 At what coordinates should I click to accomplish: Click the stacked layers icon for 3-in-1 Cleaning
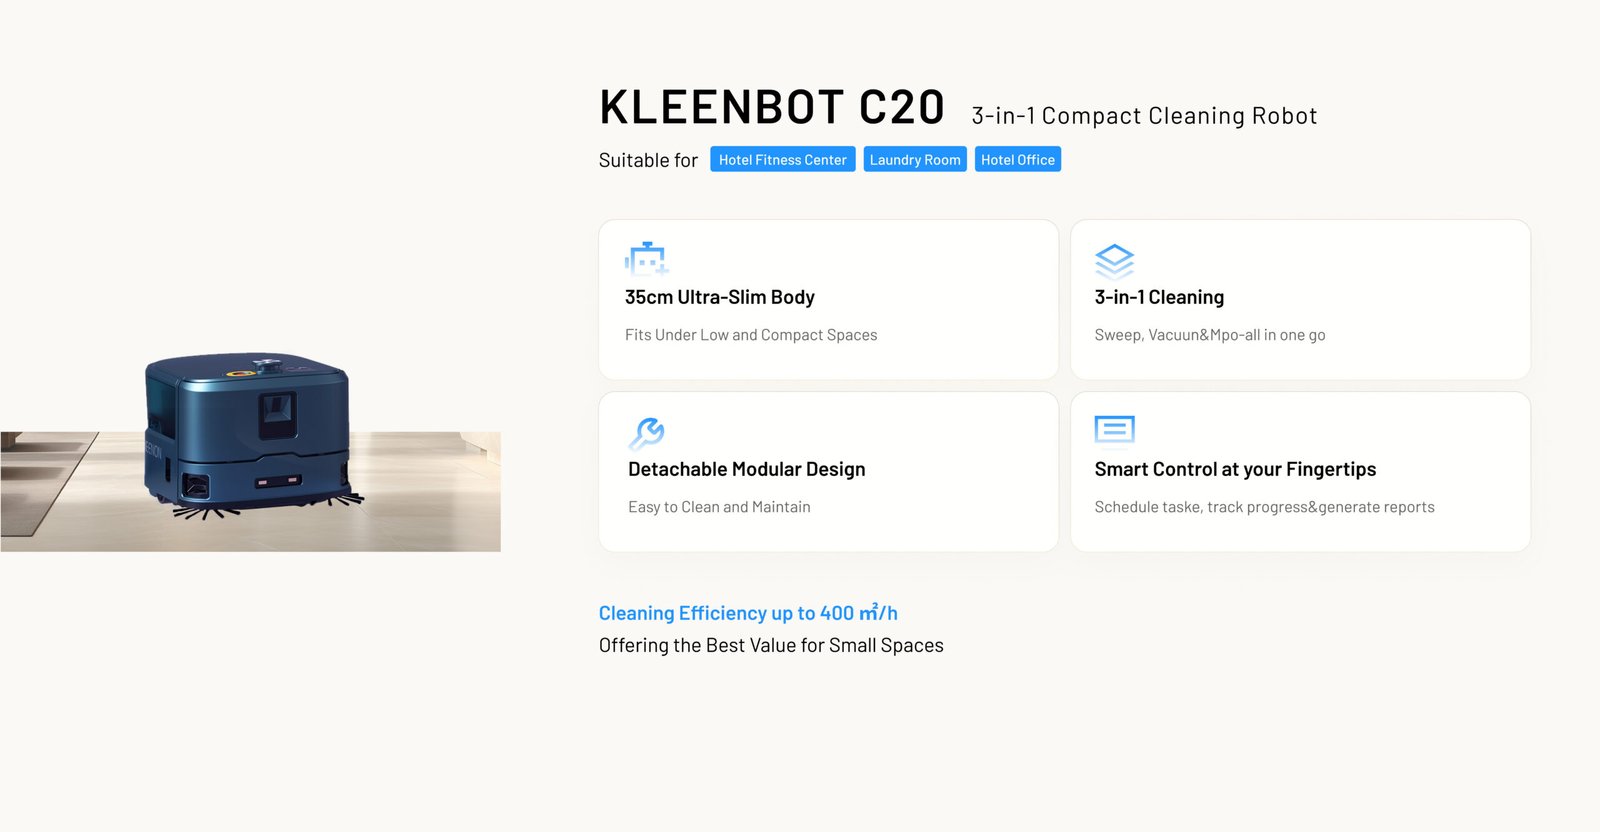coord(1114,261)
